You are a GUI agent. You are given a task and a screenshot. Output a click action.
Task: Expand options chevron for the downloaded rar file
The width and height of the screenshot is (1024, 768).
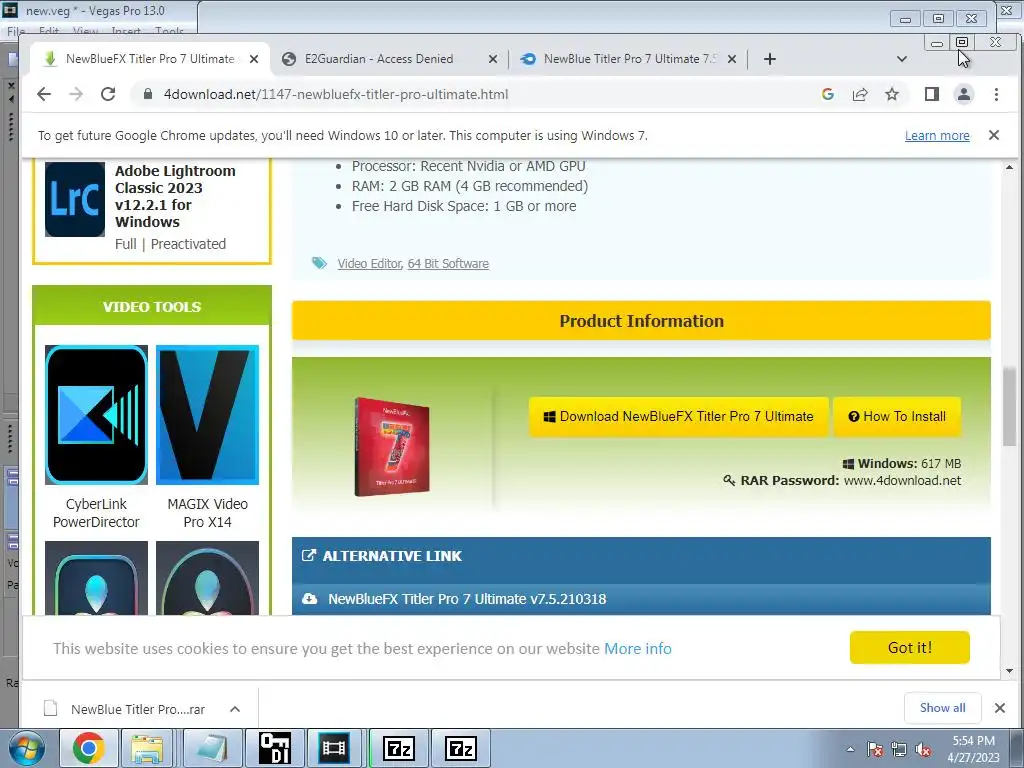click(235, 709)
